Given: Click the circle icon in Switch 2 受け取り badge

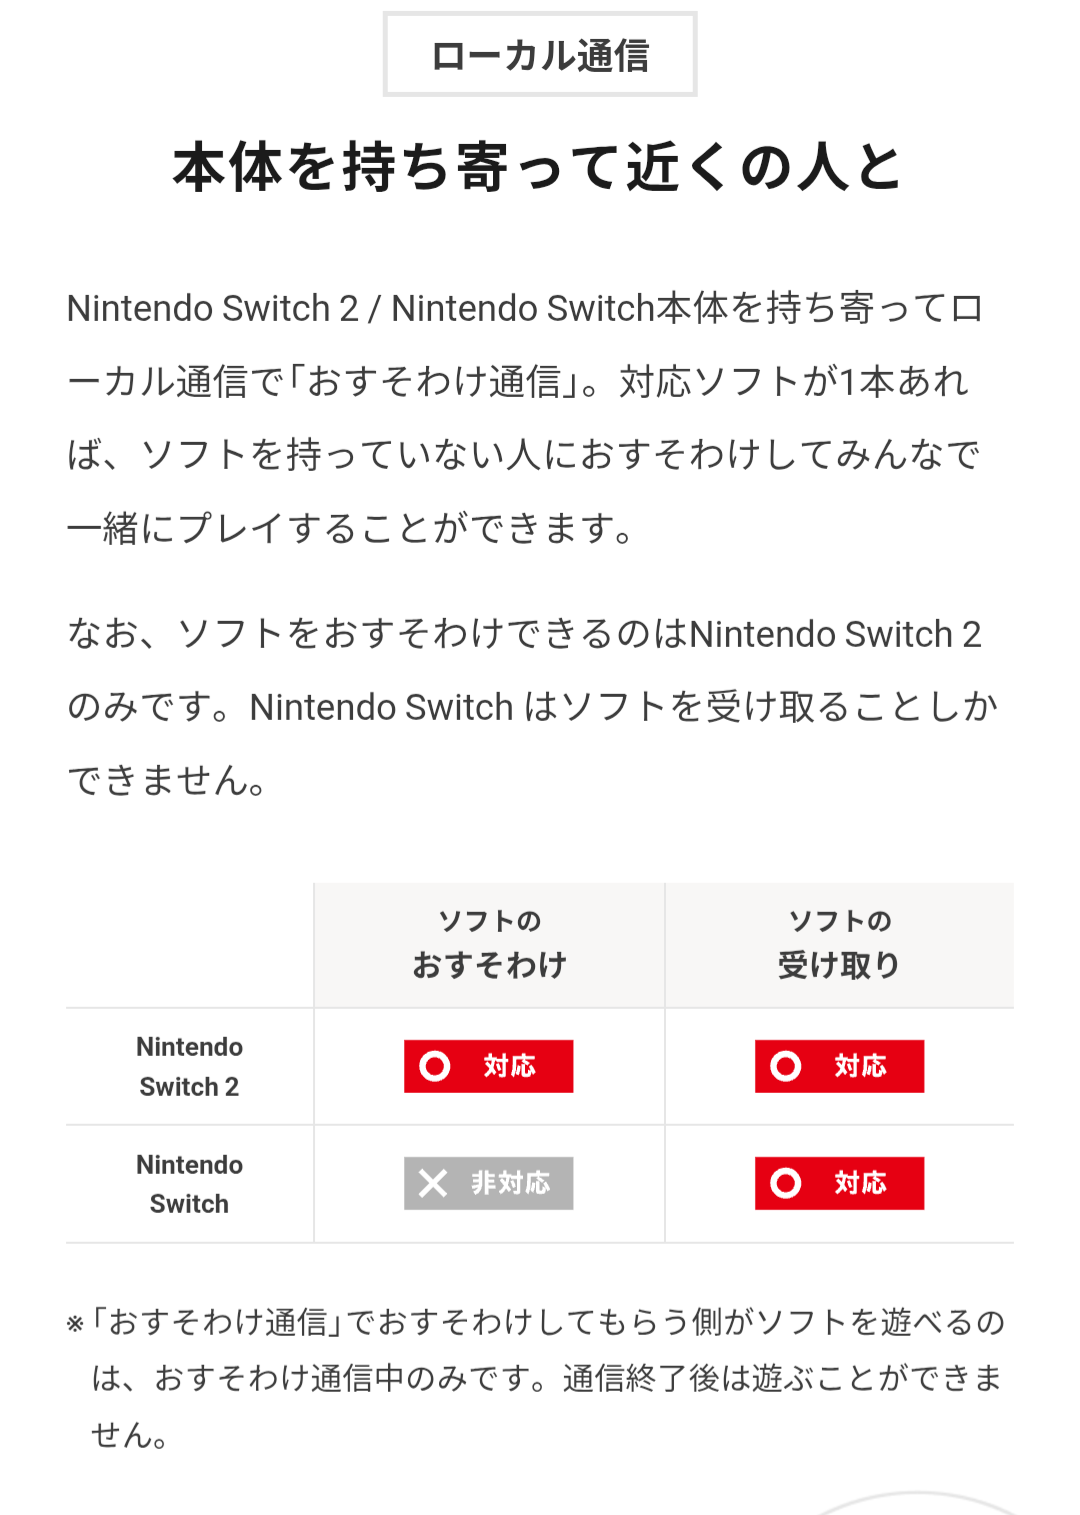Looking at the screenshot, I should pyautogui.click(x=786, y=1066).
